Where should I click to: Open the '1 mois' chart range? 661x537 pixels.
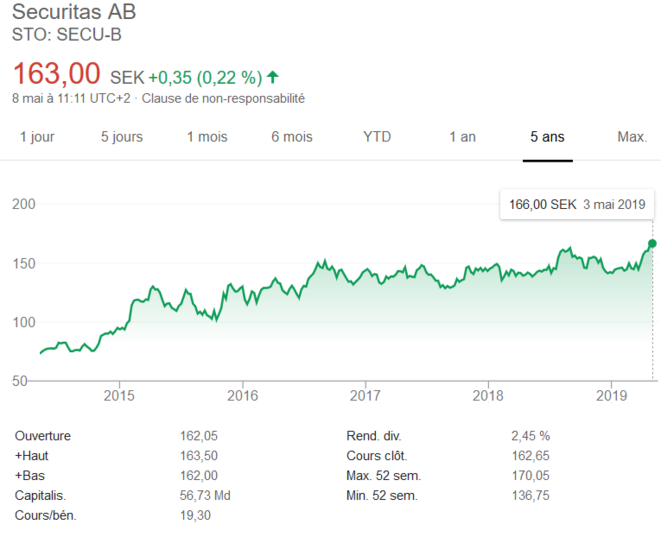pyautogui.click(x=207, y=137)
